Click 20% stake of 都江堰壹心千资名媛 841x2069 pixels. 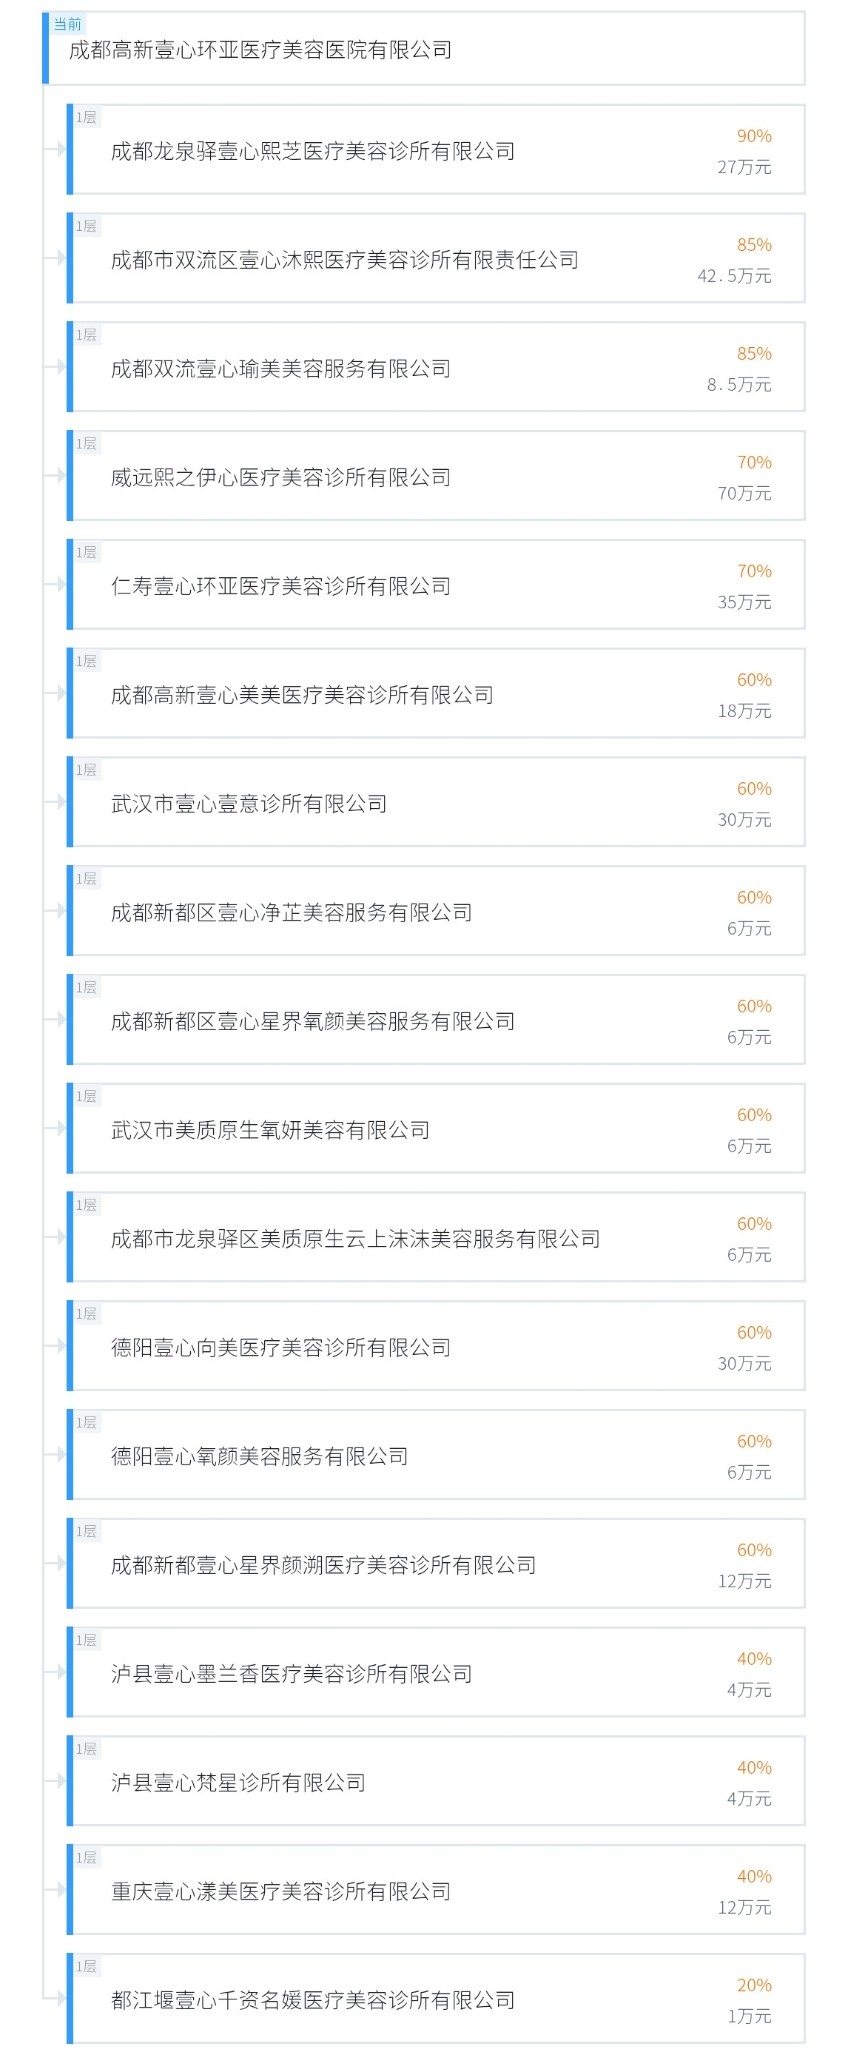click(754, 1985)
